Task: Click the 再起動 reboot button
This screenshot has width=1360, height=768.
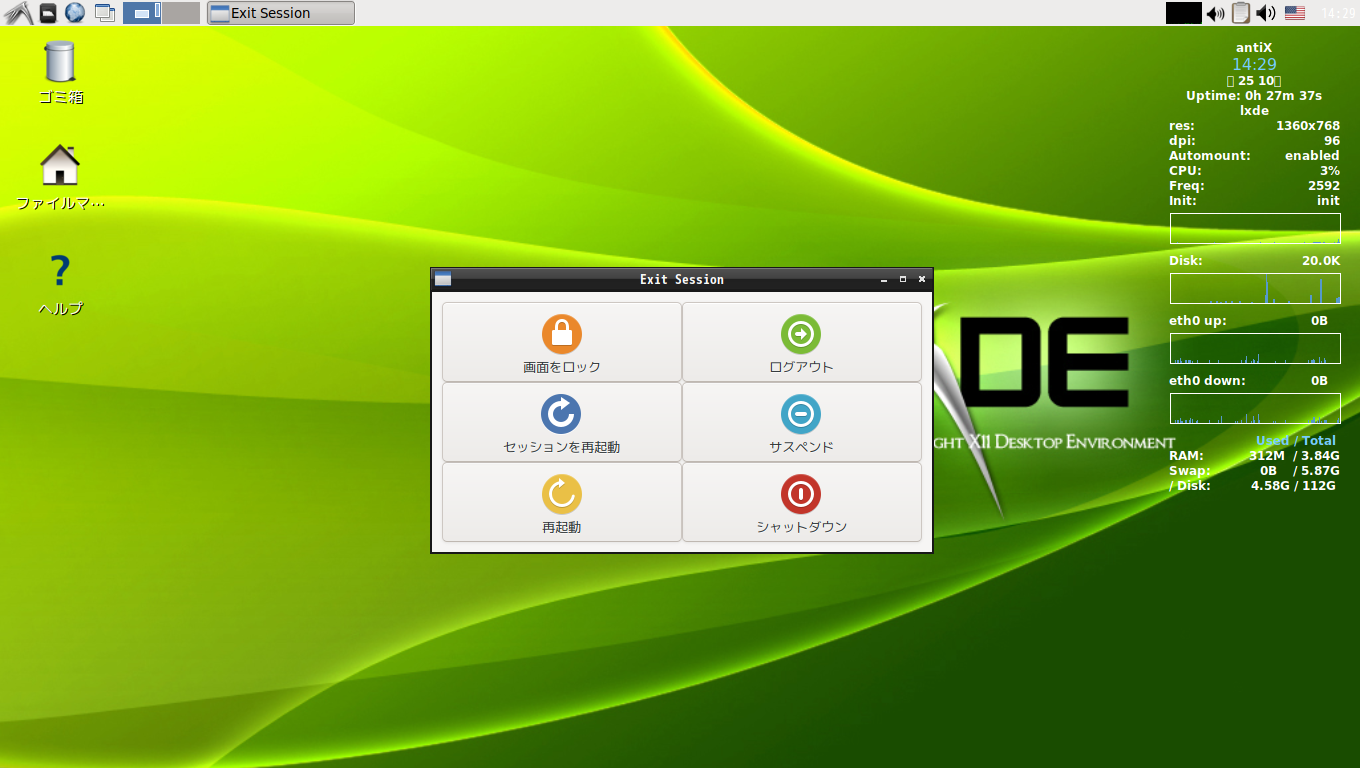Action: click(561, 502)
